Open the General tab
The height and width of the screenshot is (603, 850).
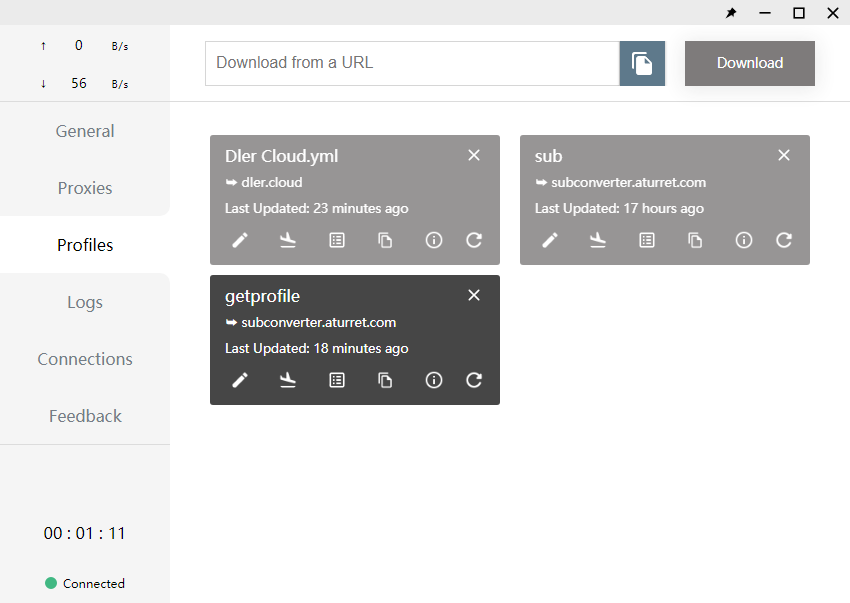[85, 131]
